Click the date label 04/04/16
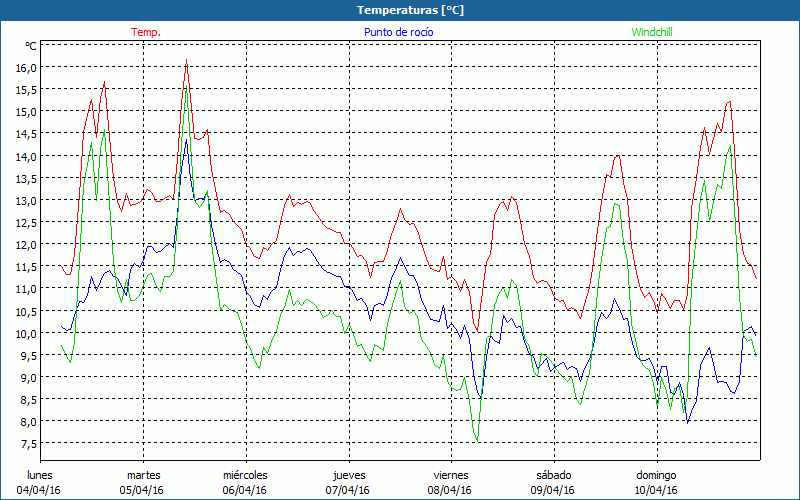This screenshot has height=500, width=800. point(40,490)
